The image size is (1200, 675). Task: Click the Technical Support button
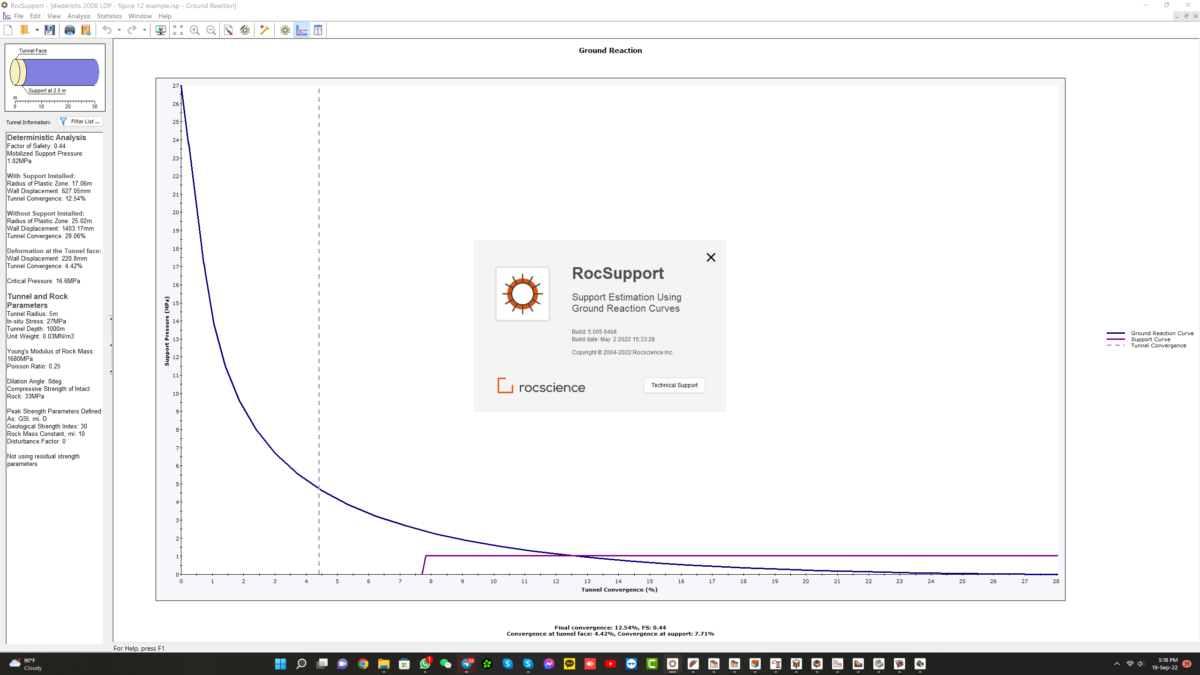tap(675, 385)
